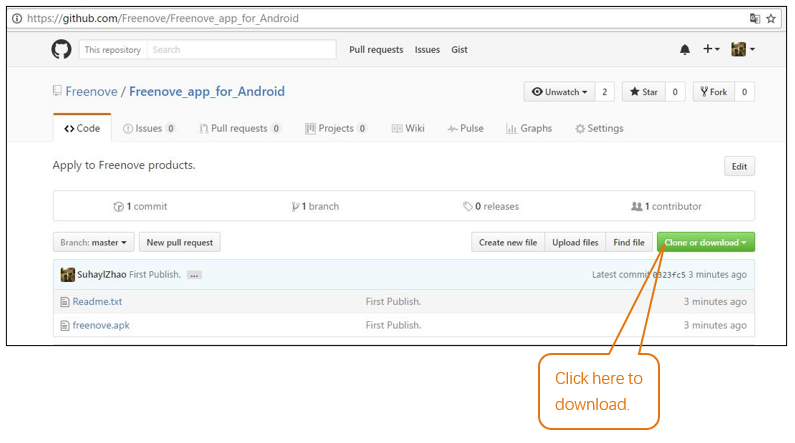Click Create new file button
The image size is (795, 443).
pyautogui.click(x=508, y=242)
